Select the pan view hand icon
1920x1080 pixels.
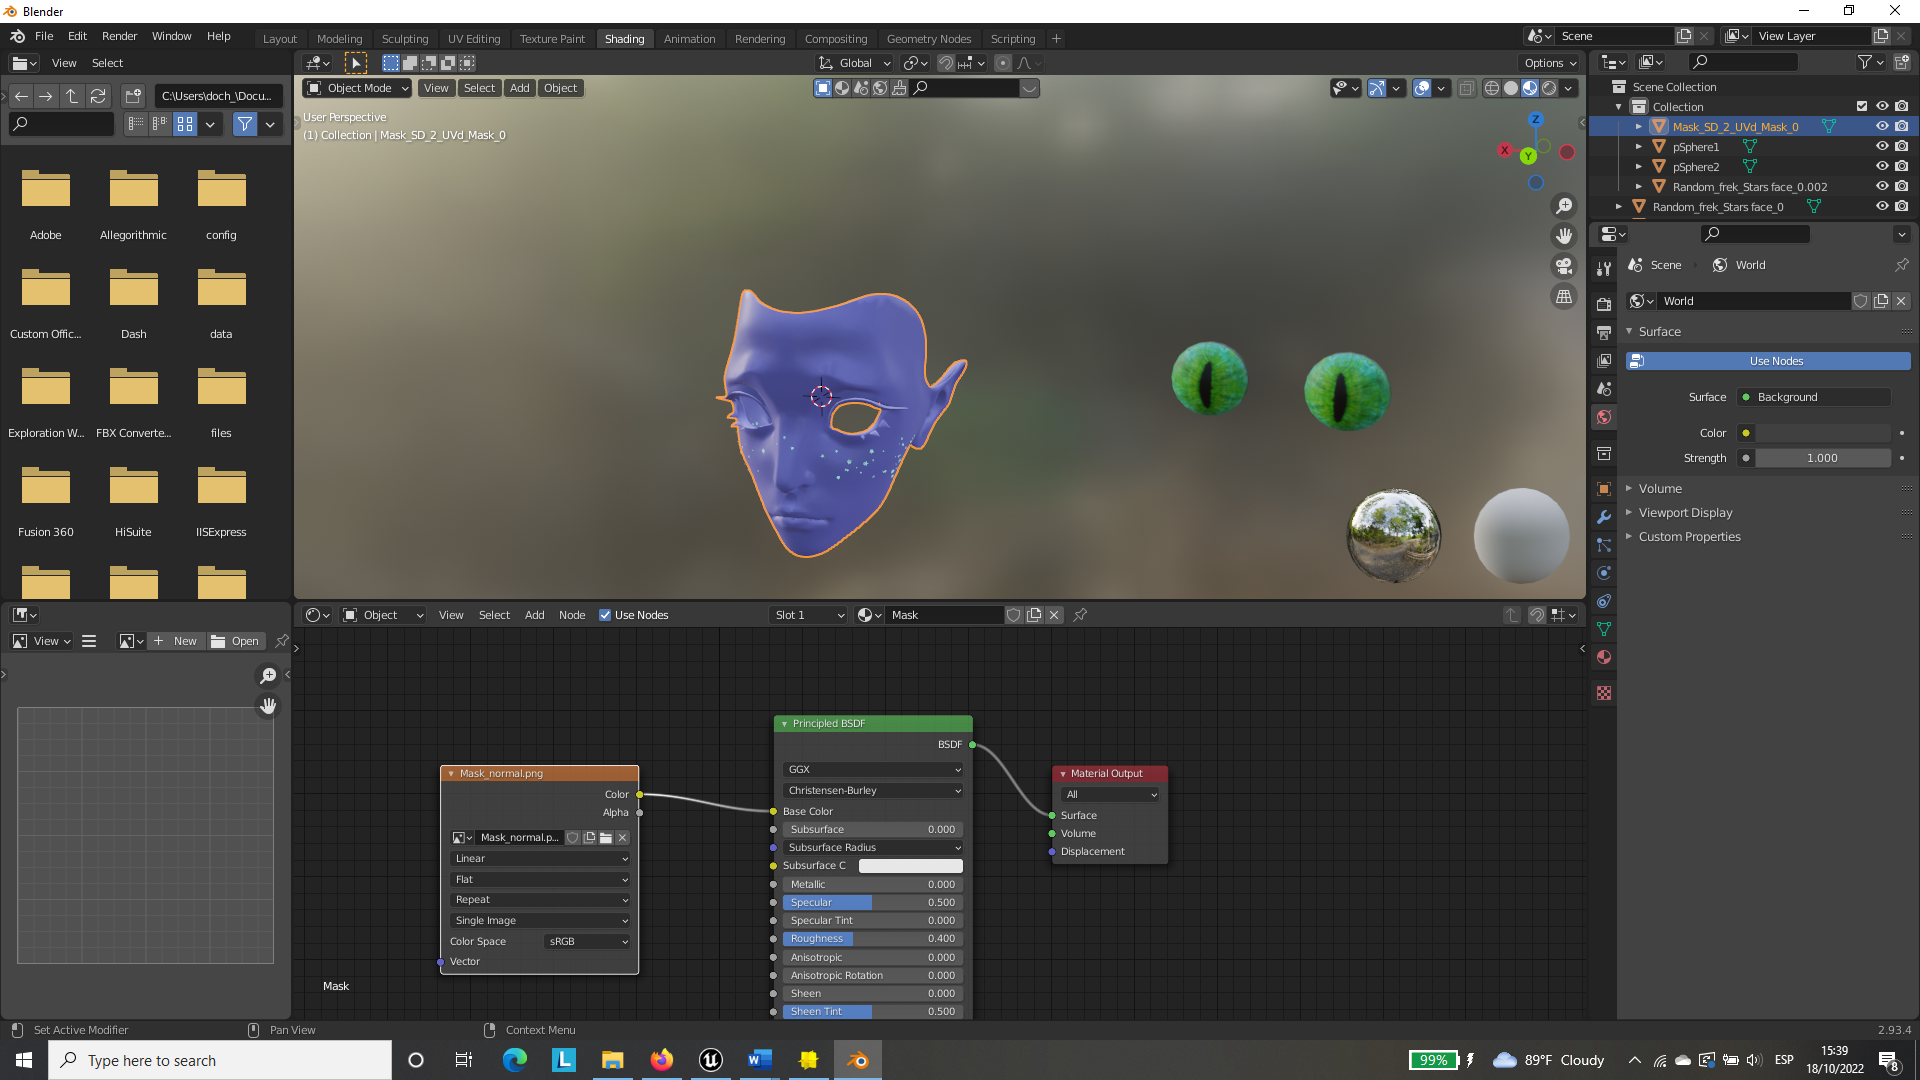click(1564, 236)
